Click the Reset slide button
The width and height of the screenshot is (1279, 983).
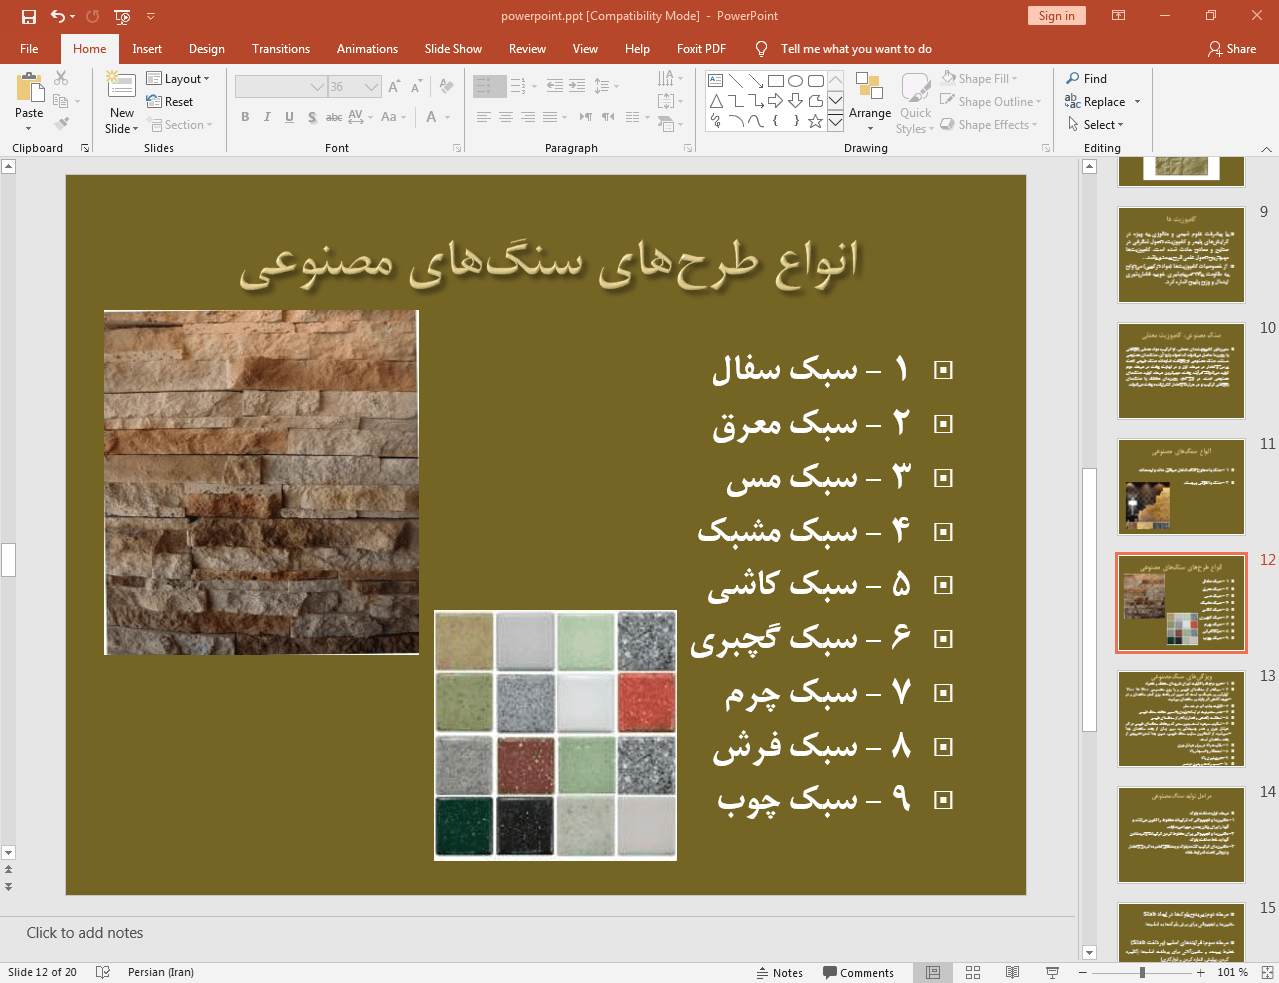point(170,102)
